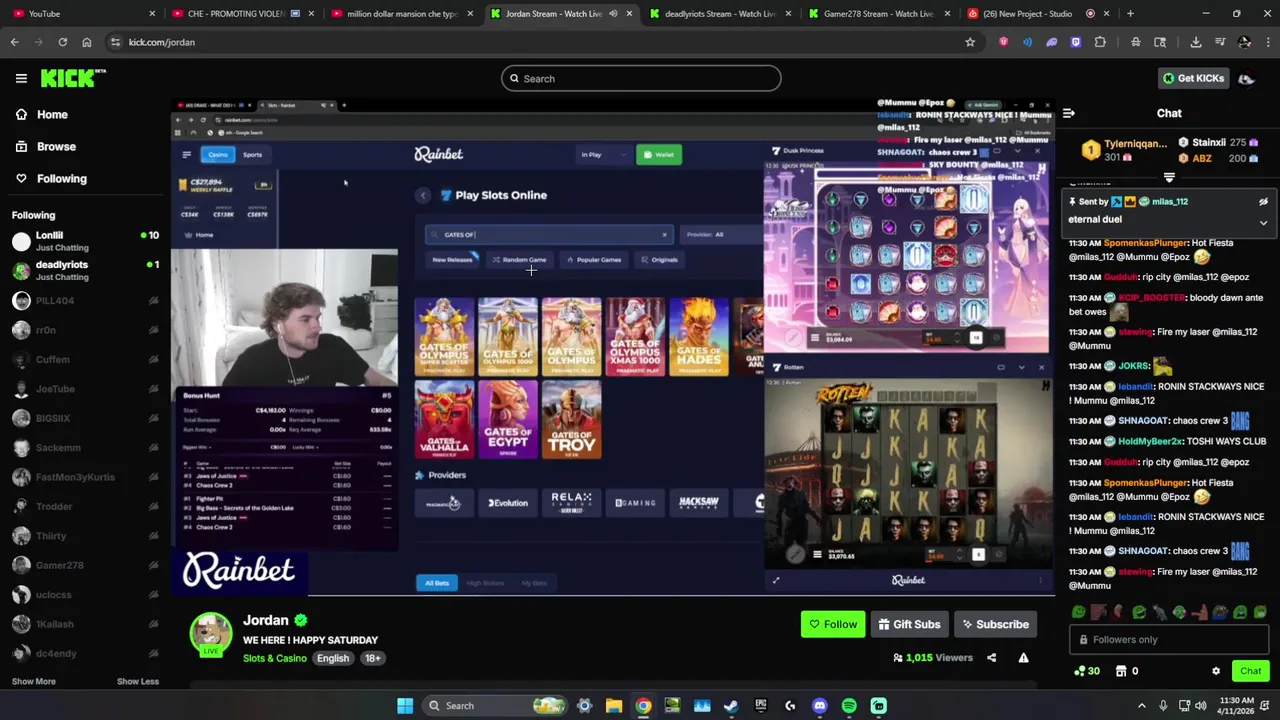Open the browser home page button
Viewport: 1280px width, 720px height.
(87, 42)
